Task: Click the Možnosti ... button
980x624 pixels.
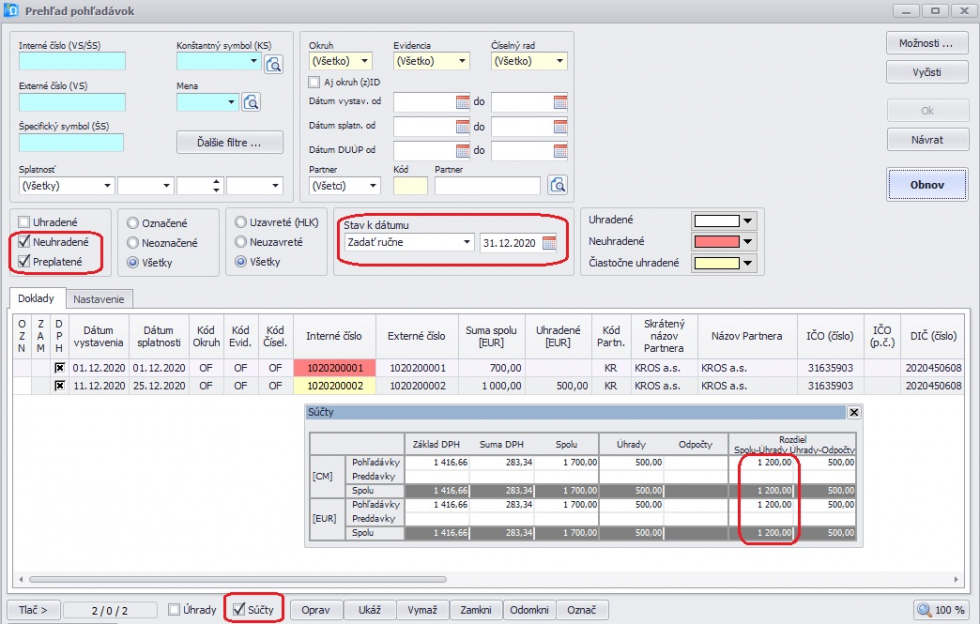Action: (926, 43)
